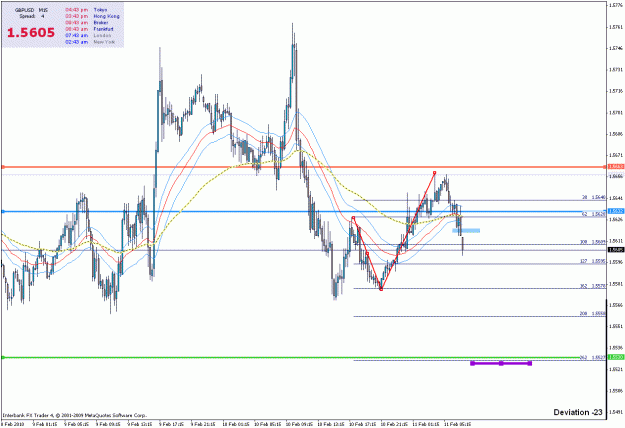
Task: Click the black current price tag on axis
Action: 616,250
